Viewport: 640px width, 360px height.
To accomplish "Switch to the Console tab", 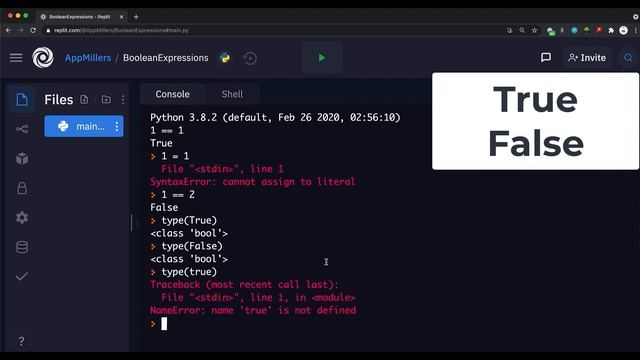I will point(172,94).
